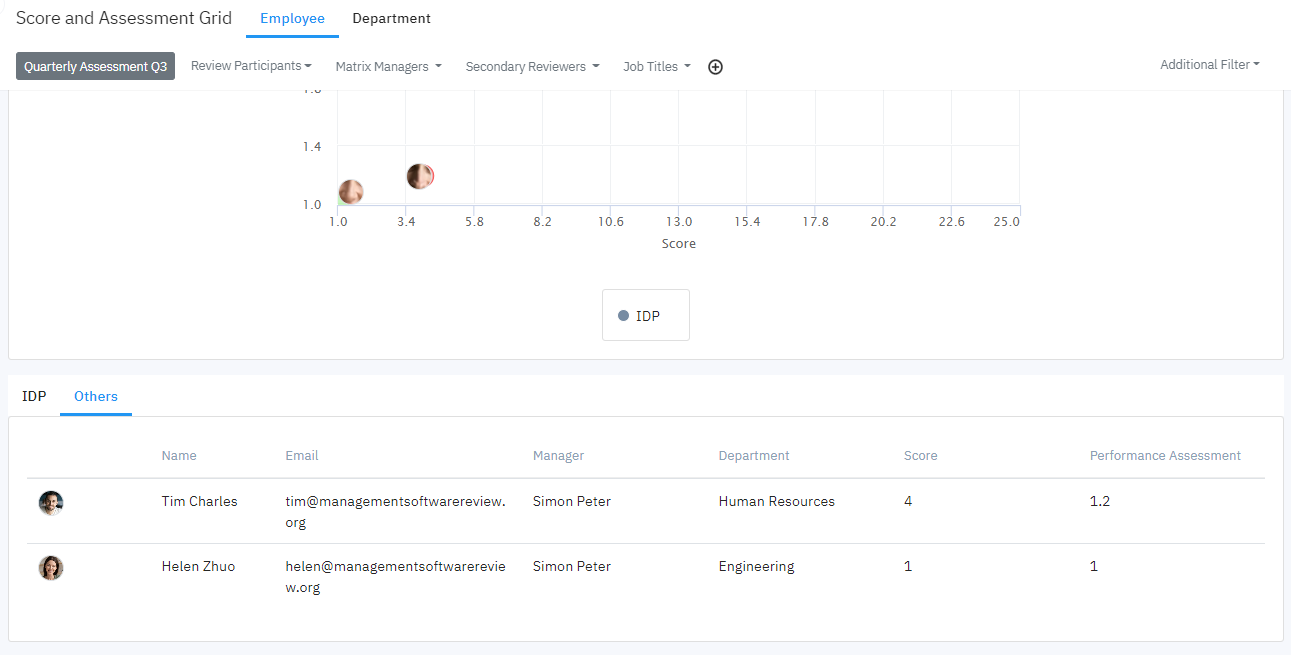1291x655 pixels.
Task: Click the chart avatar near score 3.4
Action: tap(420, 177)
